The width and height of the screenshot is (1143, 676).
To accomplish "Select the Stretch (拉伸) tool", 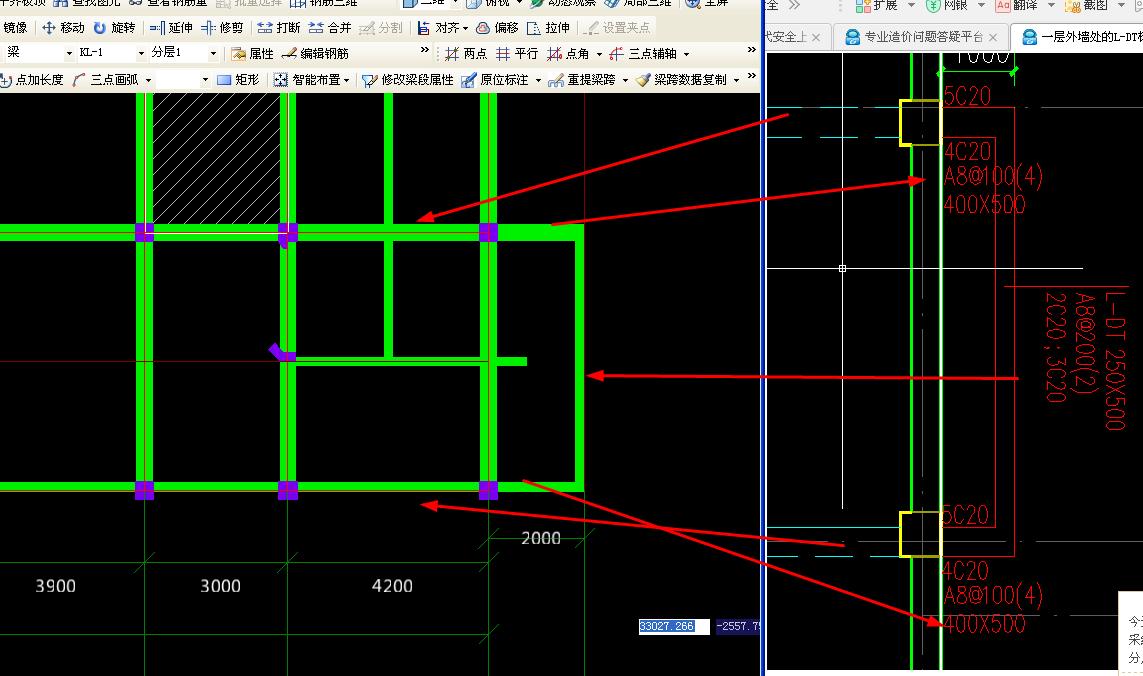I will click(x=548, y=28).
